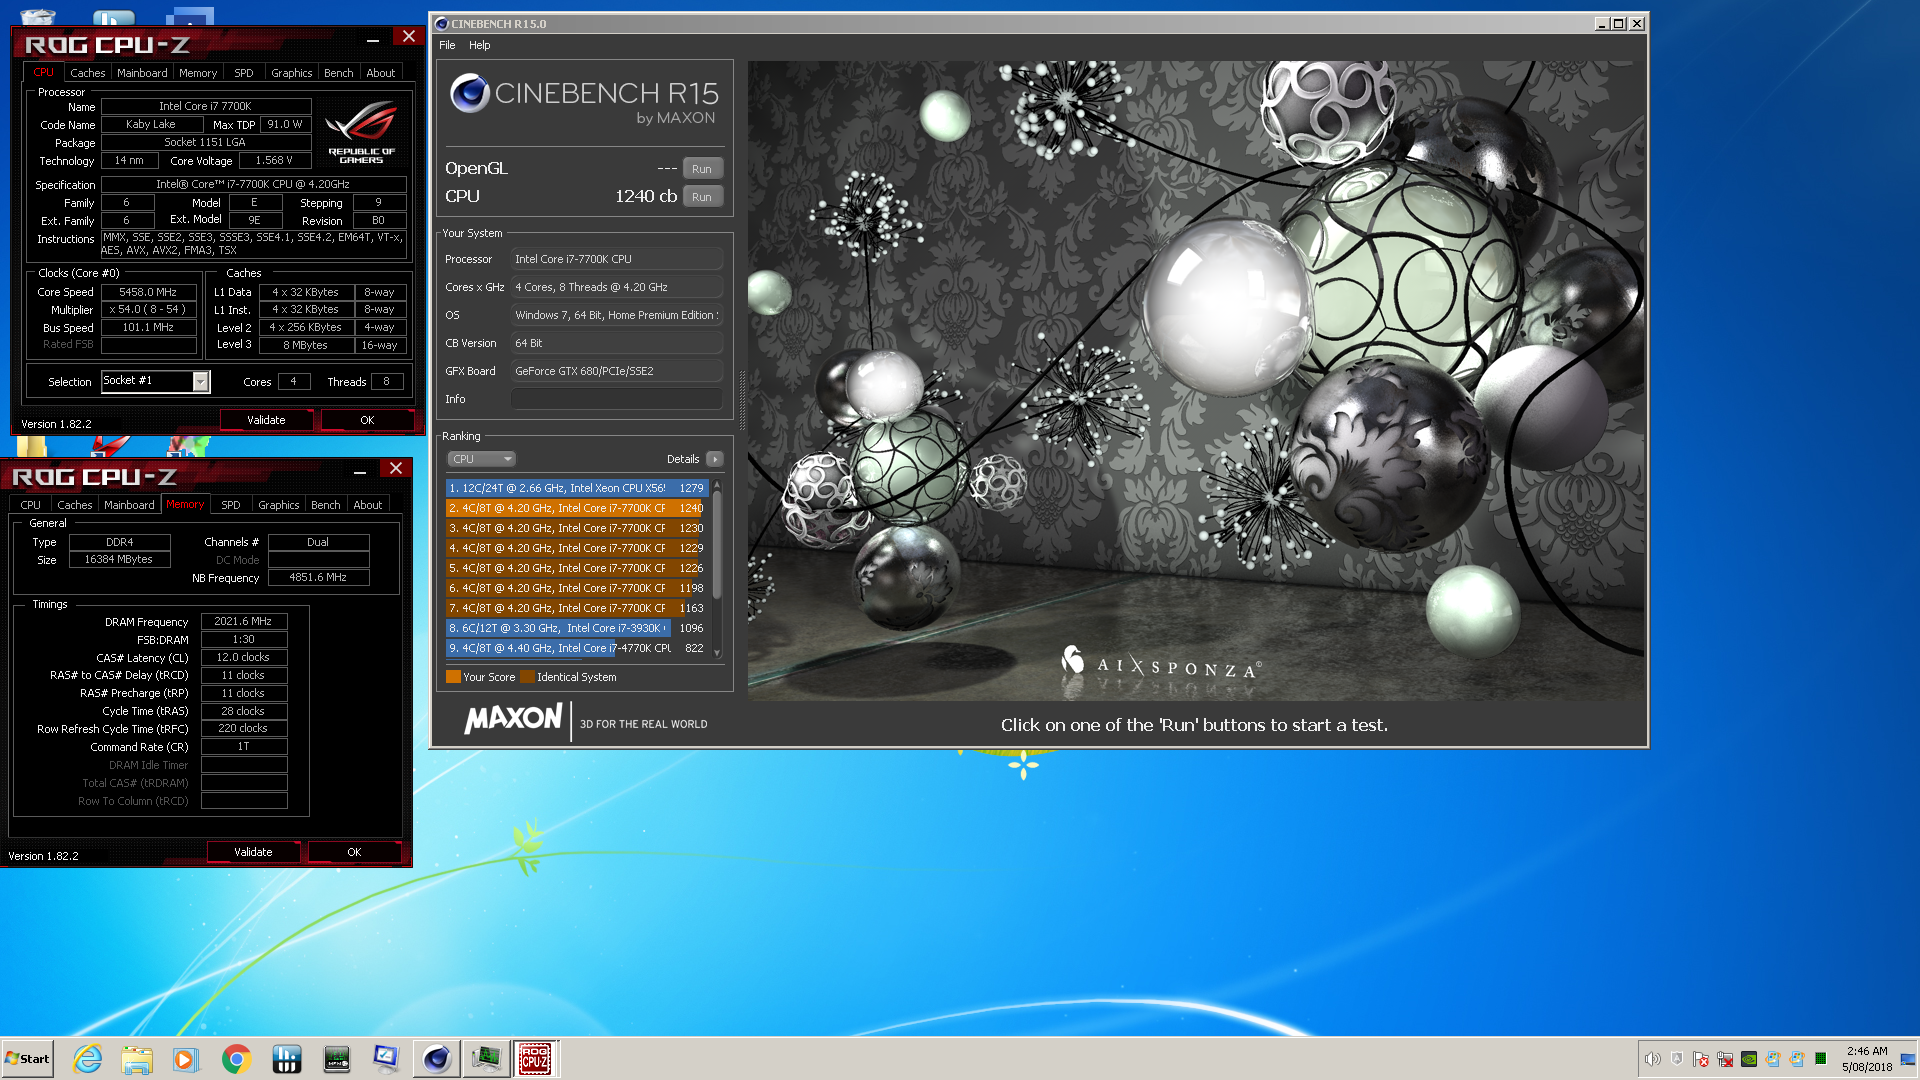The width and height of the screenshot is (1920, 1080).
Task: Click the taskbar clock showing 2:46 AM
Action: tap(1867, 1059)
